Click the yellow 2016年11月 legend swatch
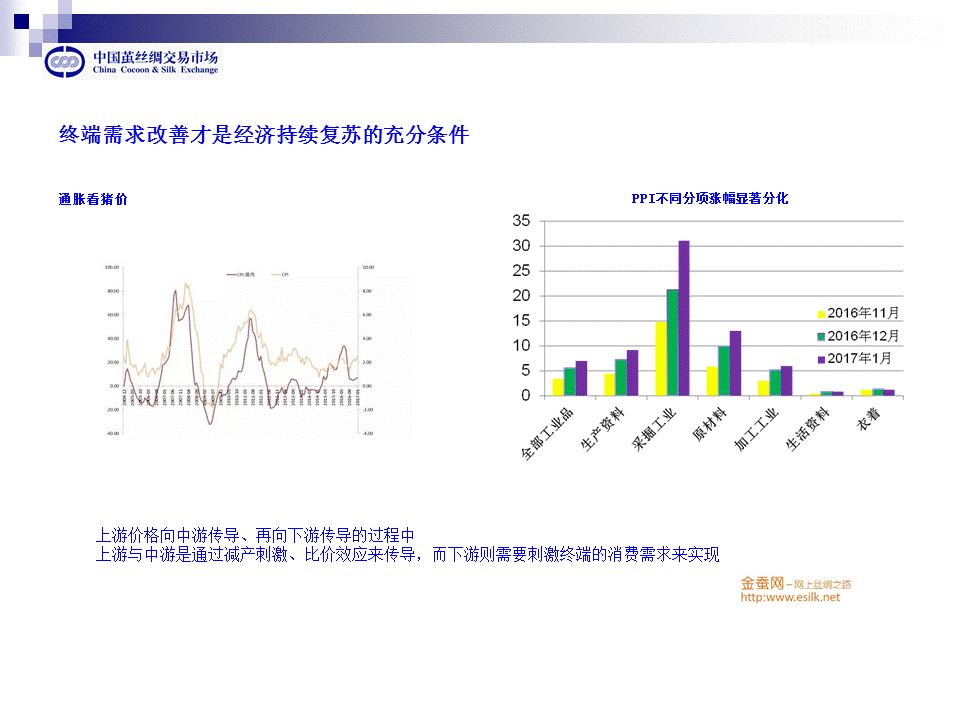960x720 pixels. click(821, 315)
